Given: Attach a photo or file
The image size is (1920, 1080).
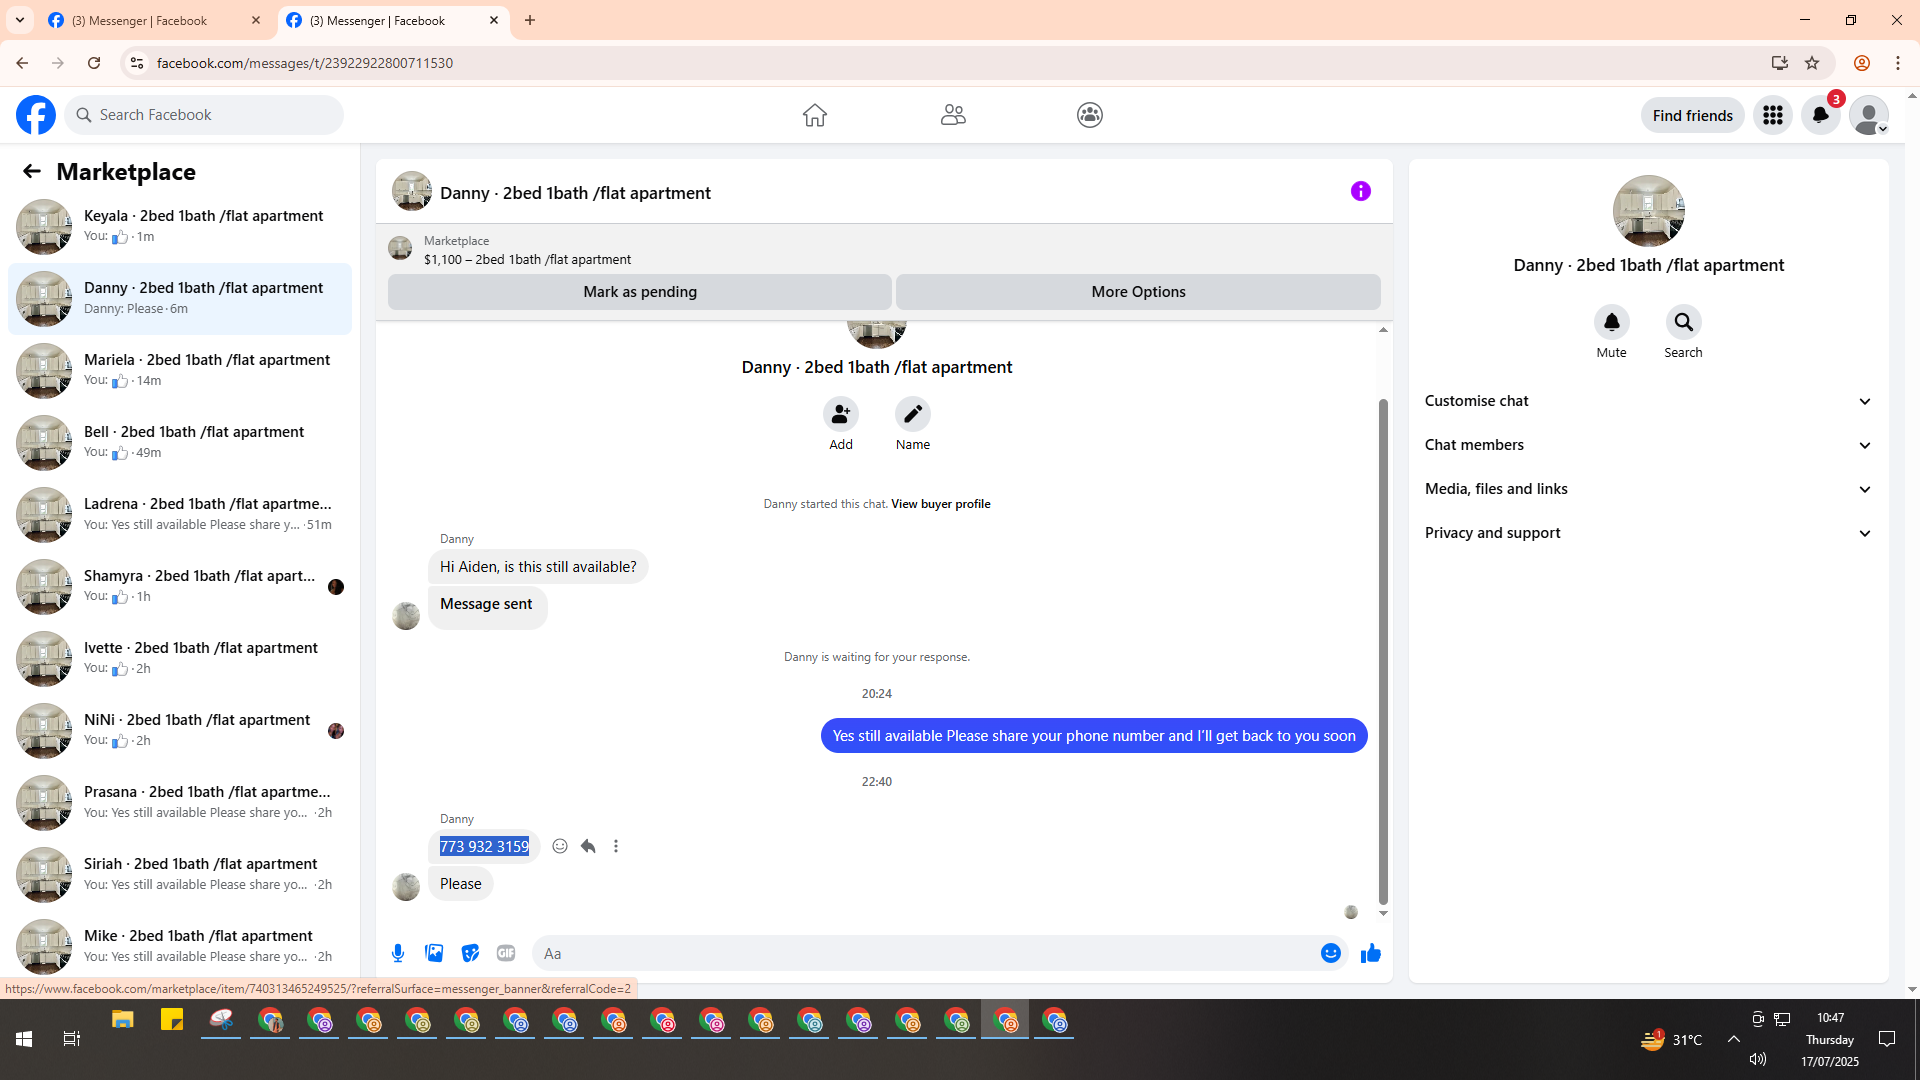Looking at the screenshot, I should pos(434,953).
